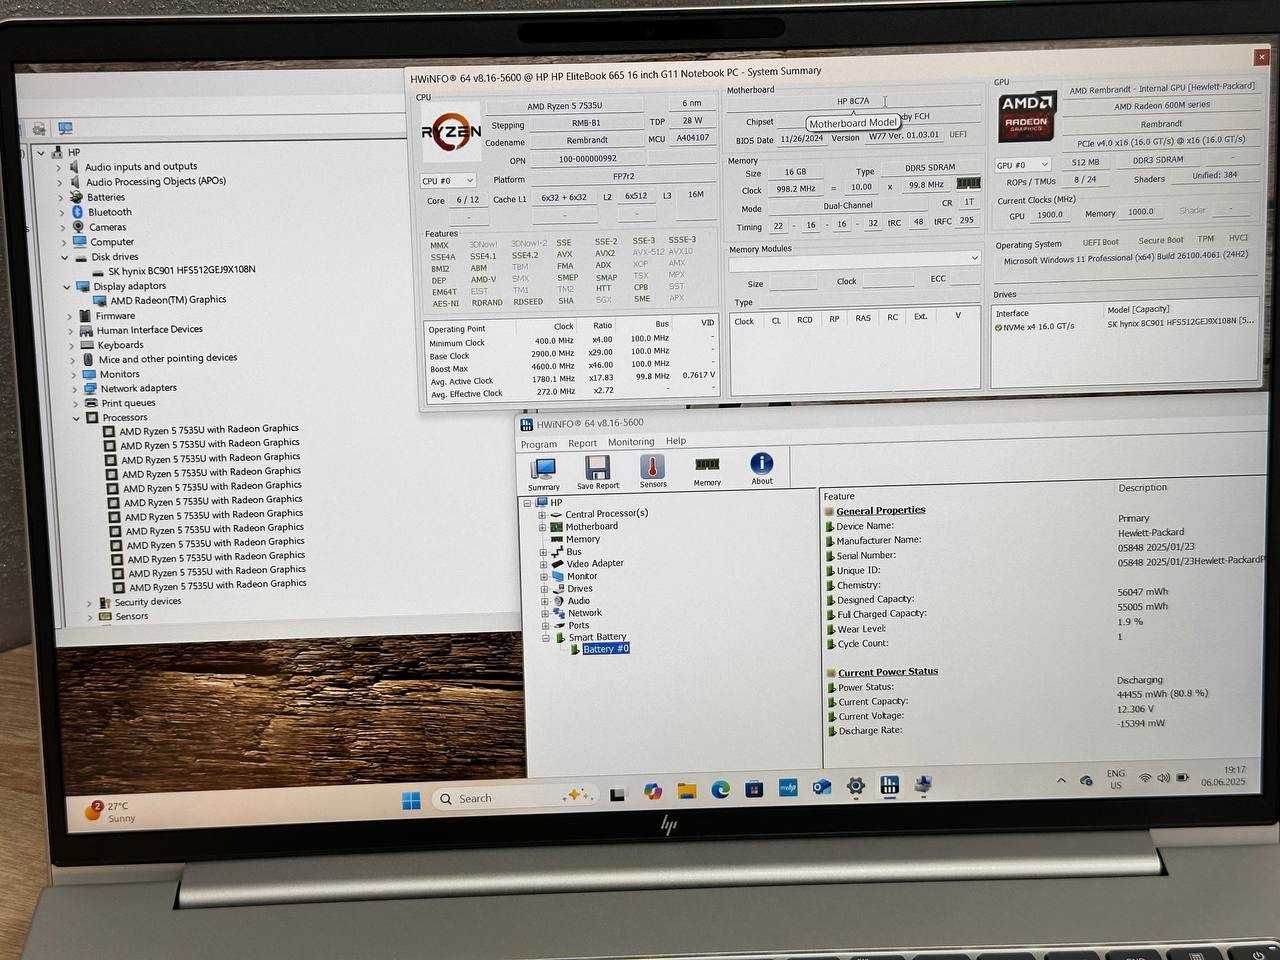
Task: Open the CPU #0 selector dropdown
Action: [x=447, y=181]
